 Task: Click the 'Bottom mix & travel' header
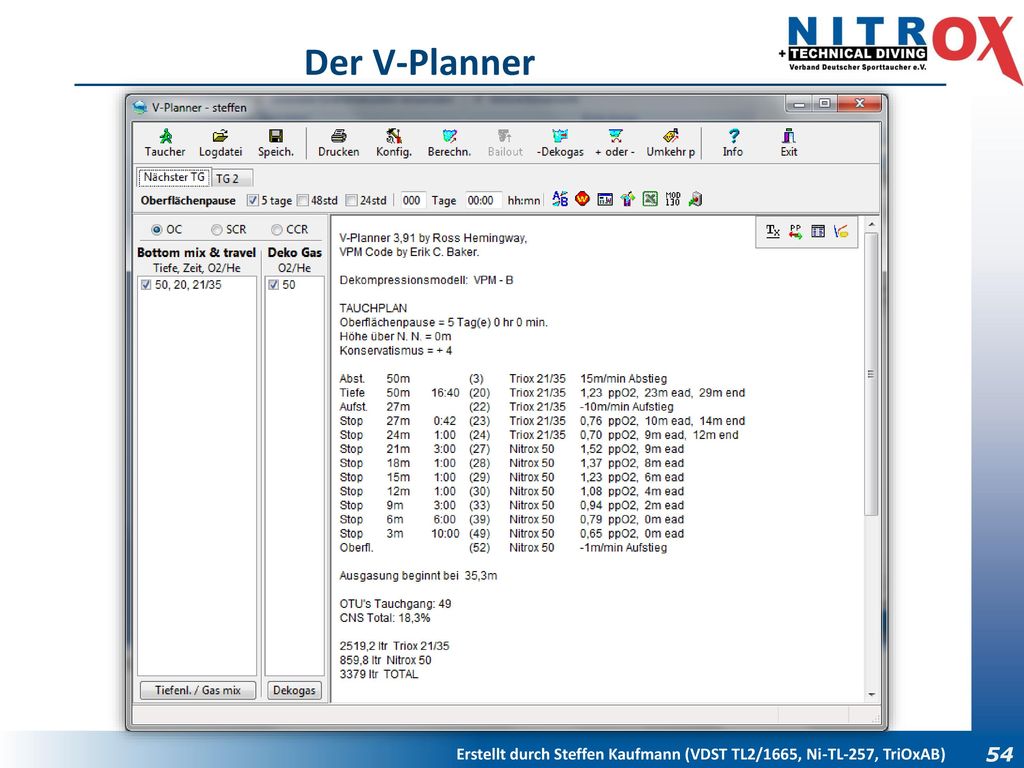197,253
